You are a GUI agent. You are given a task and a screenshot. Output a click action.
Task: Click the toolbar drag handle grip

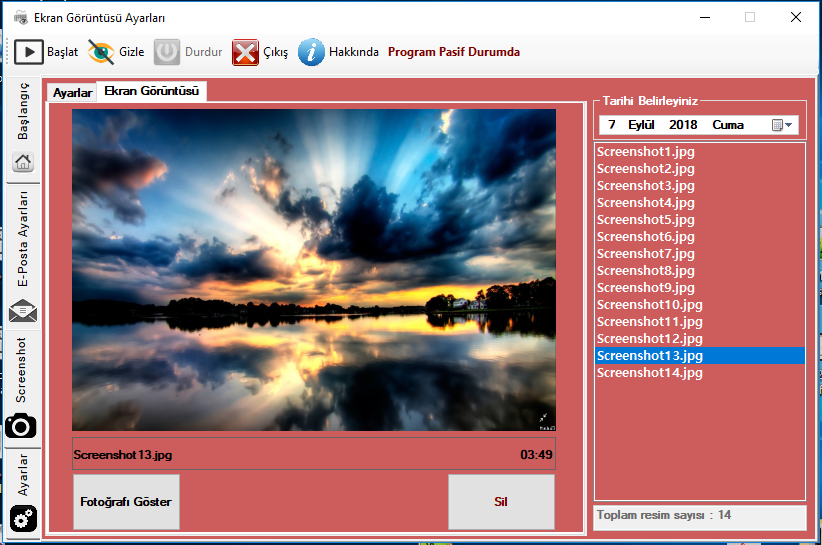[7, 52]
